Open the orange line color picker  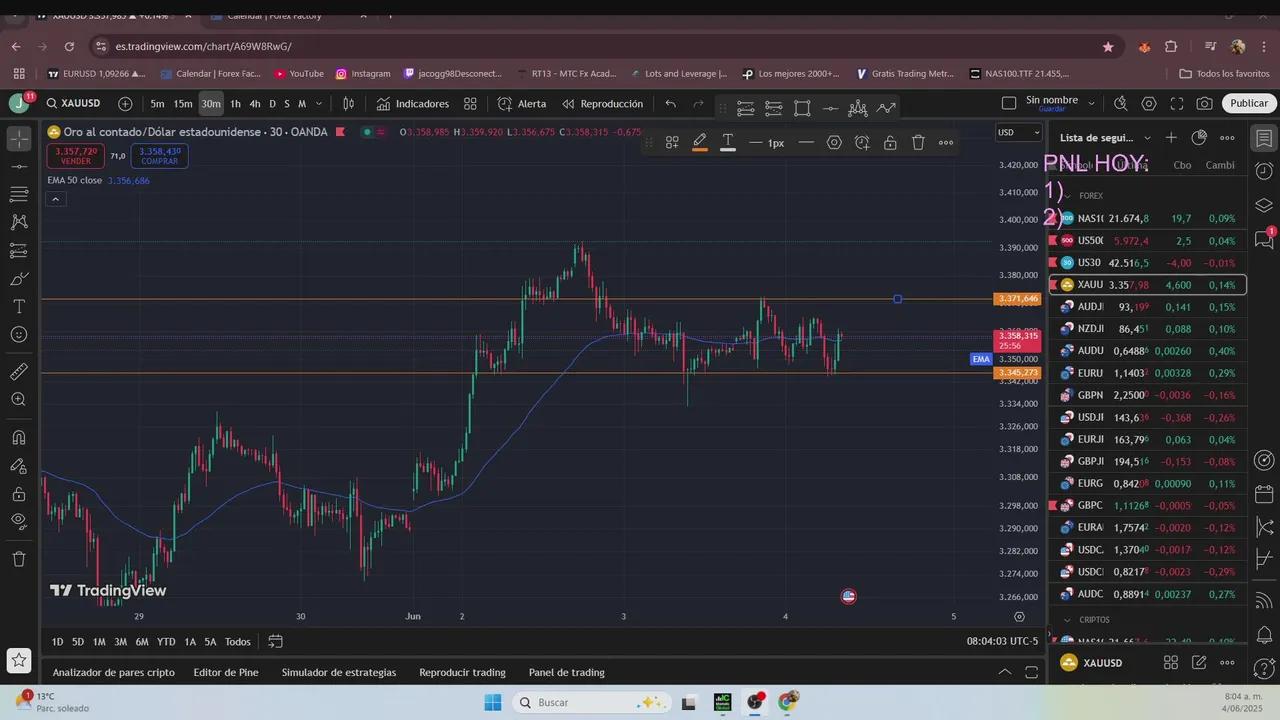700,143
